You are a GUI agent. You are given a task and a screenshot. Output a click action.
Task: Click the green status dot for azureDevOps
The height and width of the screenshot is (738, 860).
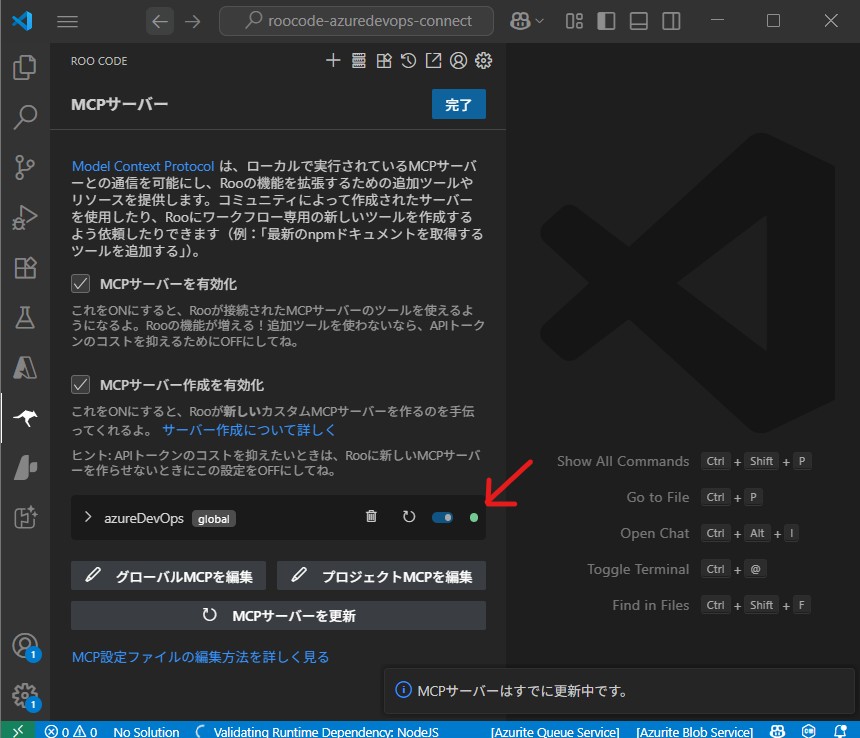point(474,518)
